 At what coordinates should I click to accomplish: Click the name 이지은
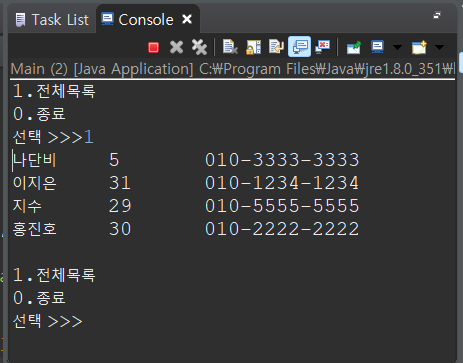tap(35, 183)
